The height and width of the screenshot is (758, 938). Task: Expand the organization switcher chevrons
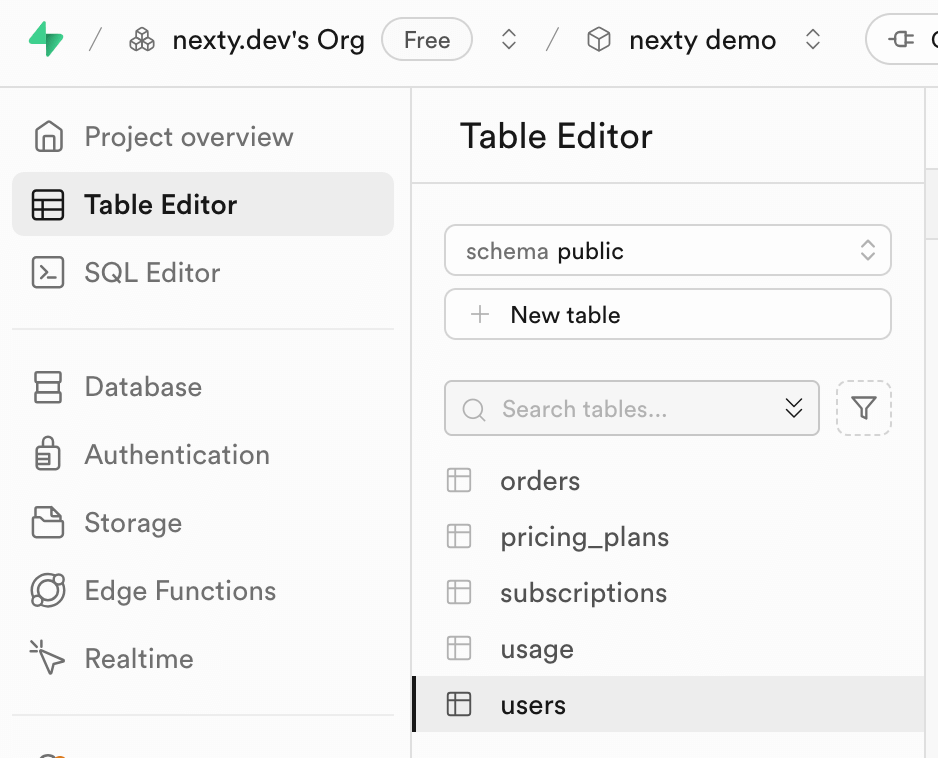pyautogui.click(x=509, y=40)
